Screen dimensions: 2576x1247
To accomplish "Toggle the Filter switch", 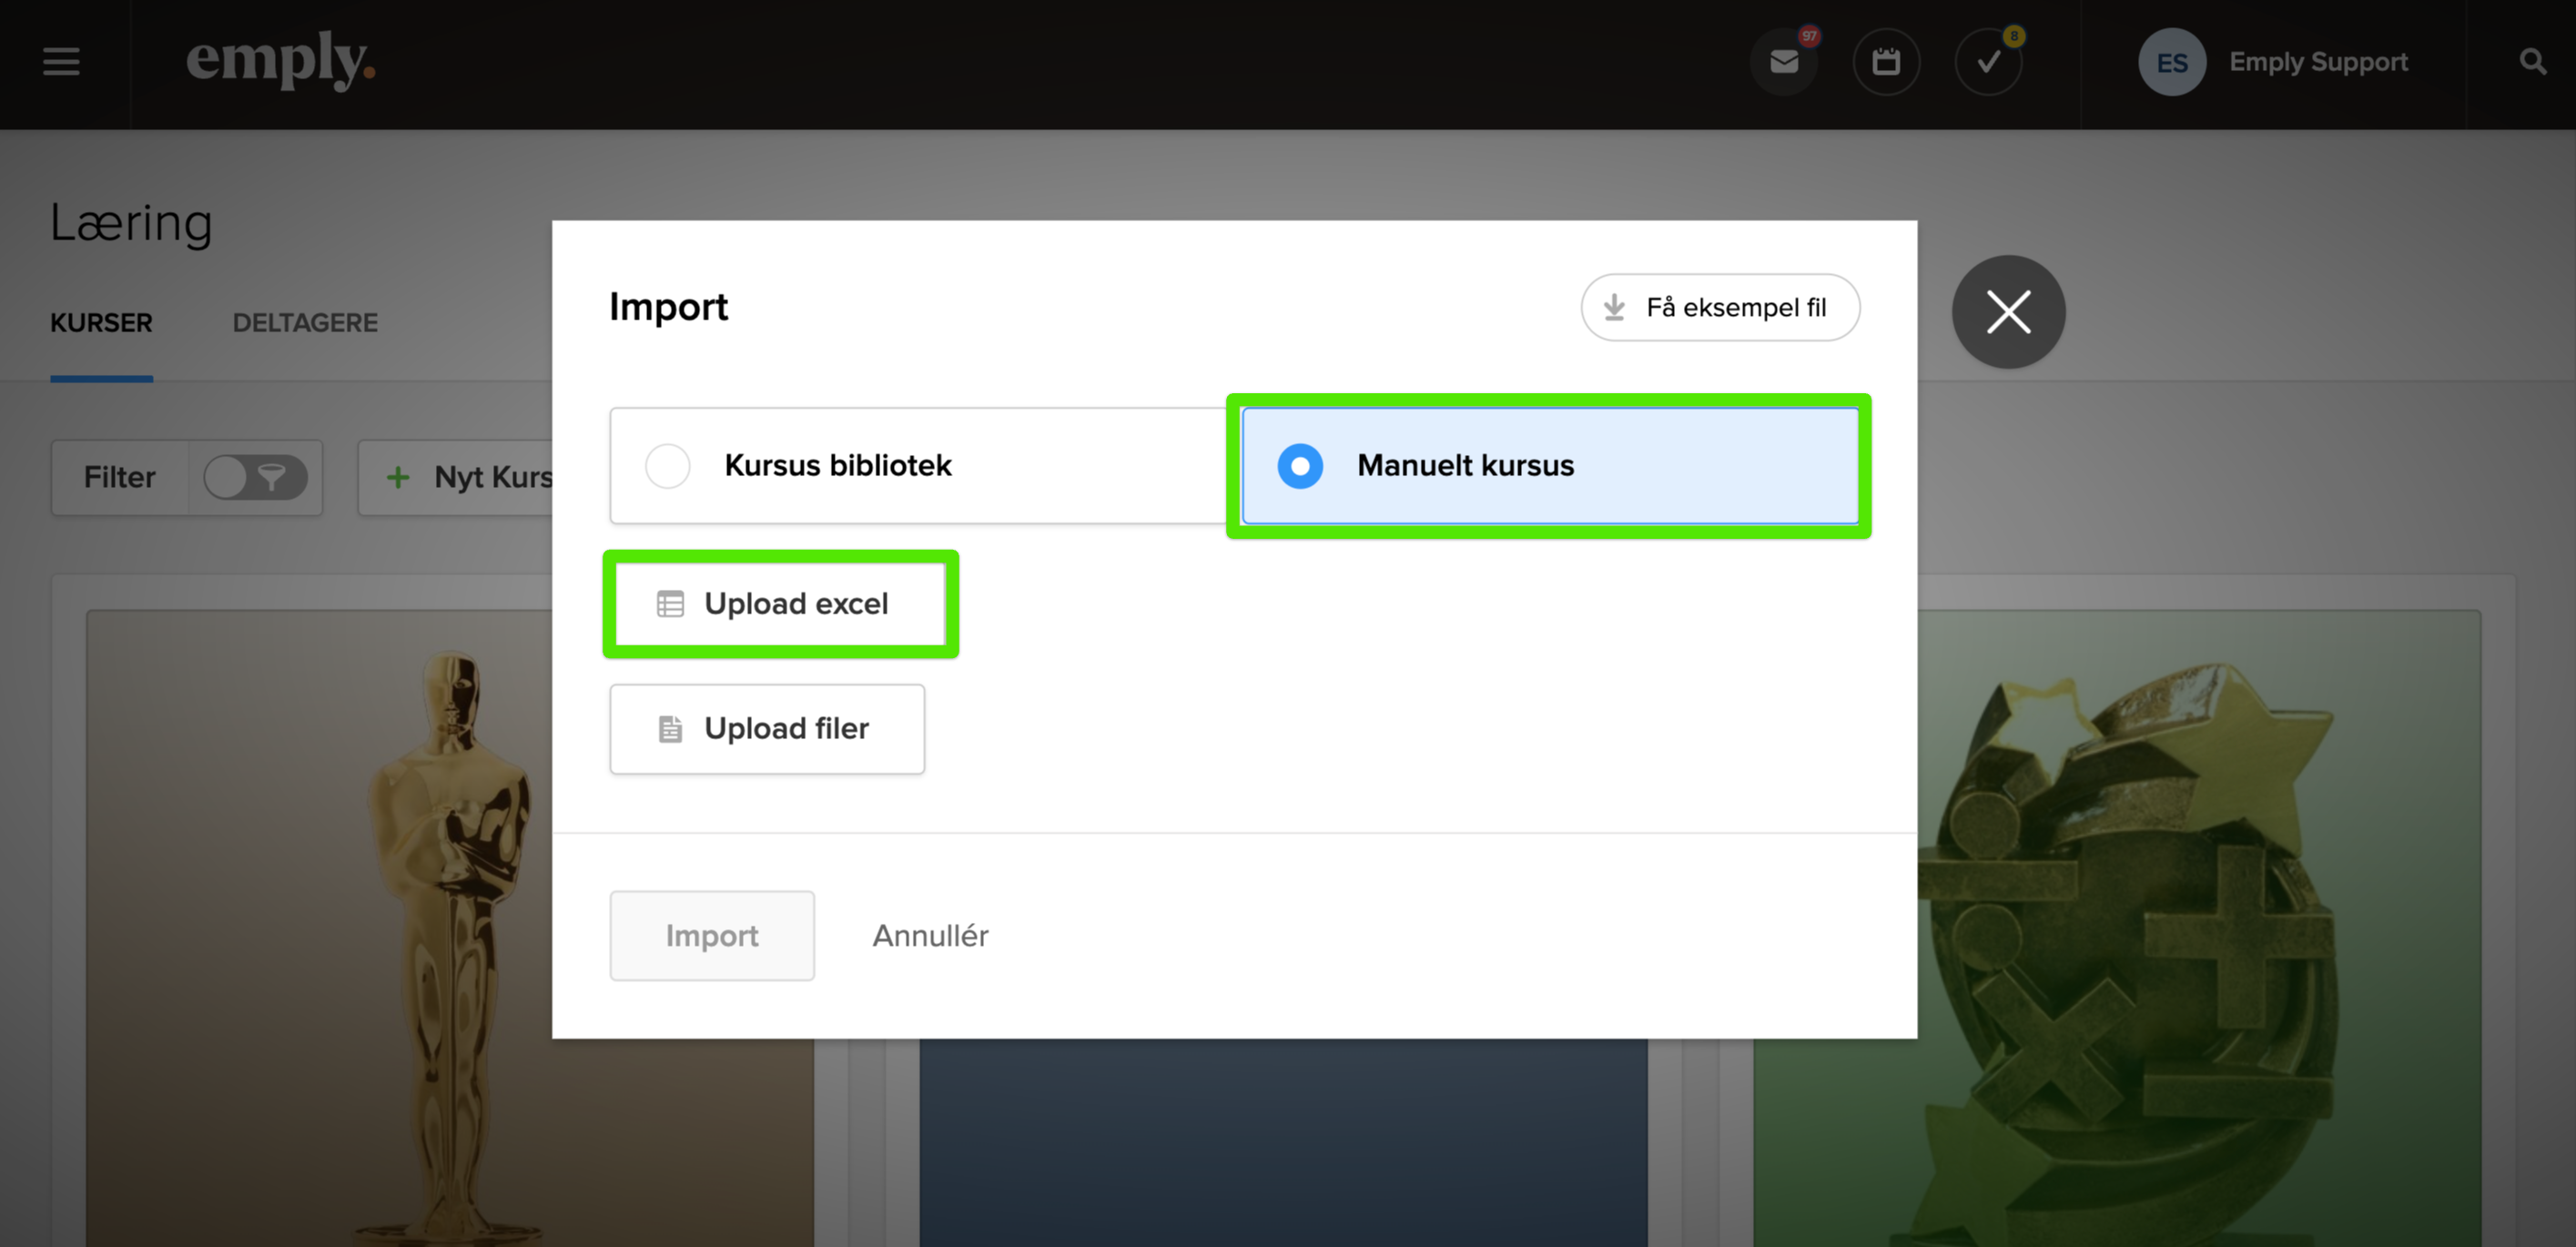I will pyautogui.click(x=255, y=478).
